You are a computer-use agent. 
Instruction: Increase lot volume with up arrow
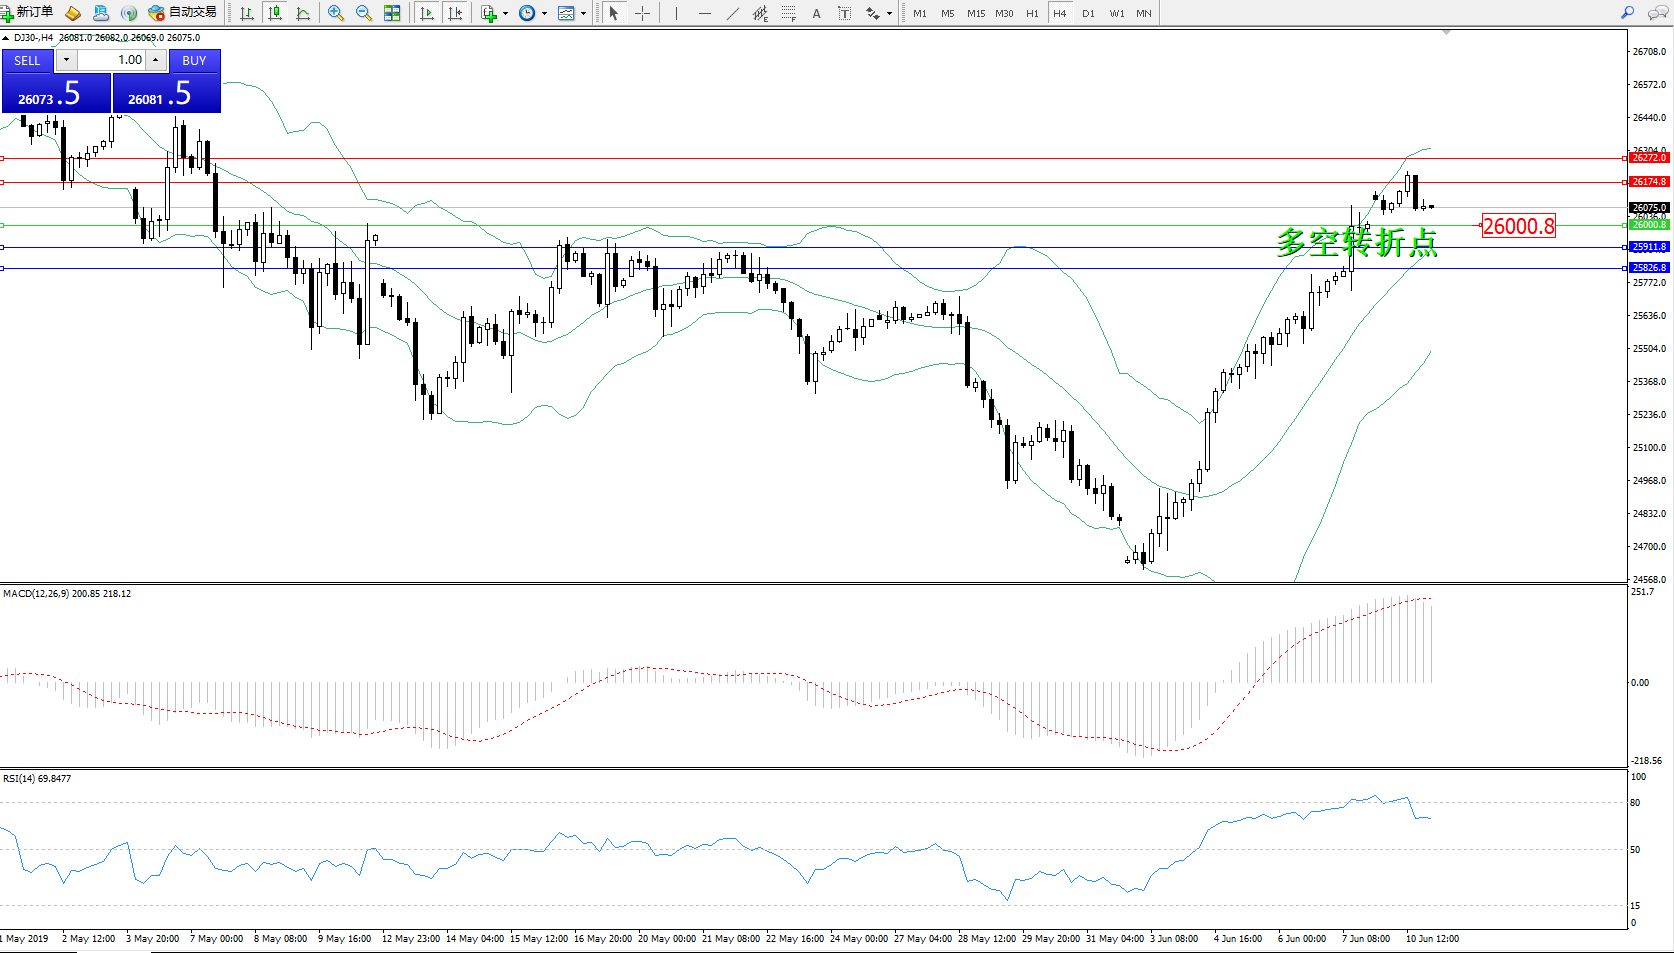tap(156, 60)
